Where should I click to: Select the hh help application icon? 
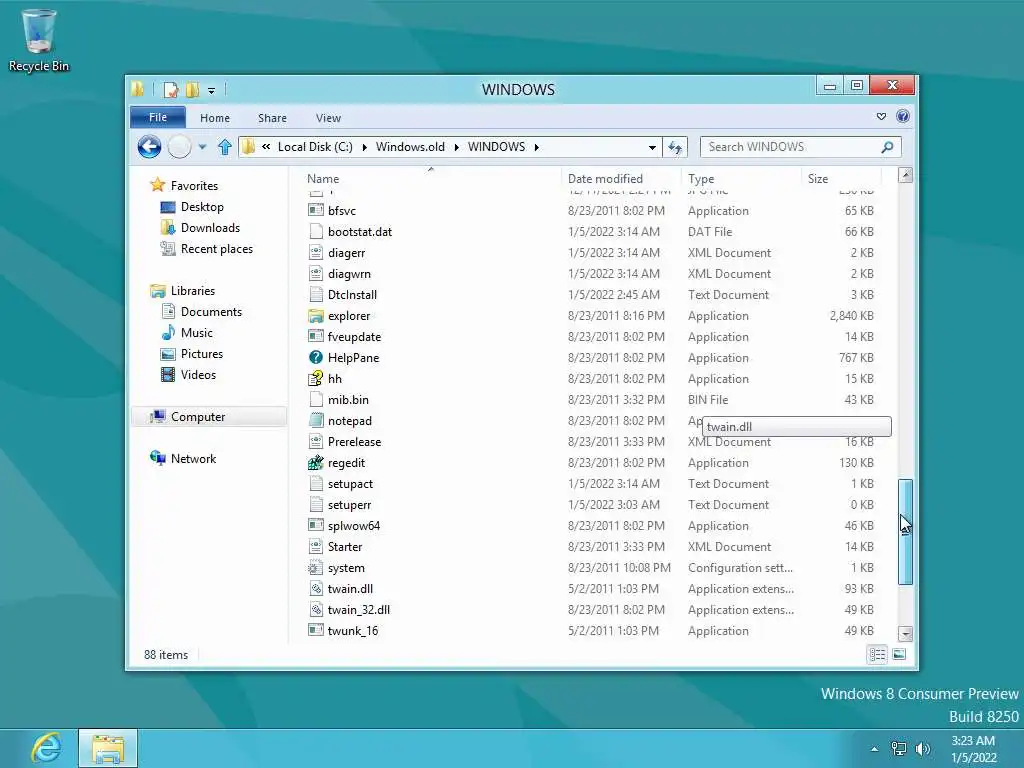click(316, 378)
